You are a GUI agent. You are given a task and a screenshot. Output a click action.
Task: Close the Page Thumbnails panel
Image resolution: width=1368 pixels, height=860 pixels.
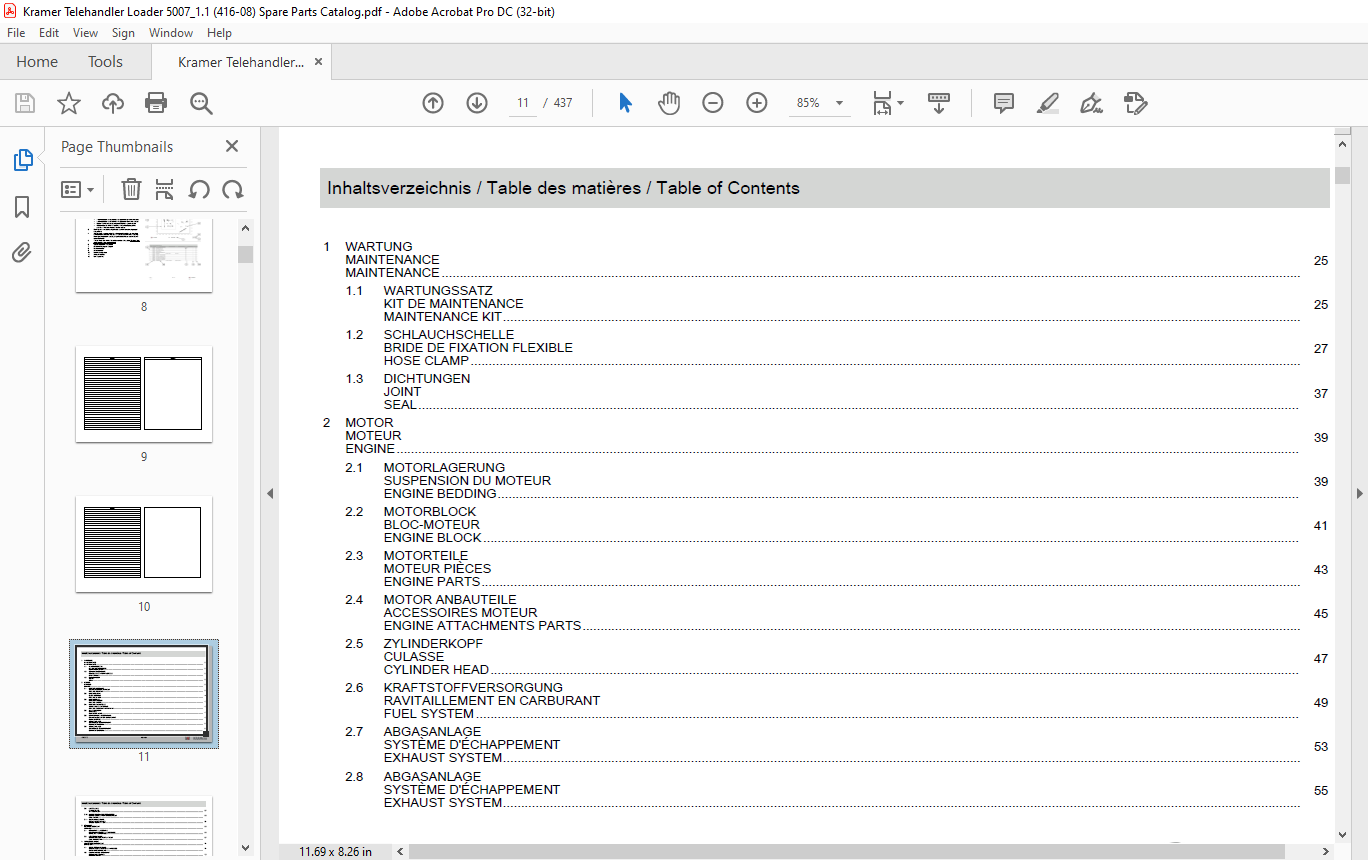click(x=232, y=146)
